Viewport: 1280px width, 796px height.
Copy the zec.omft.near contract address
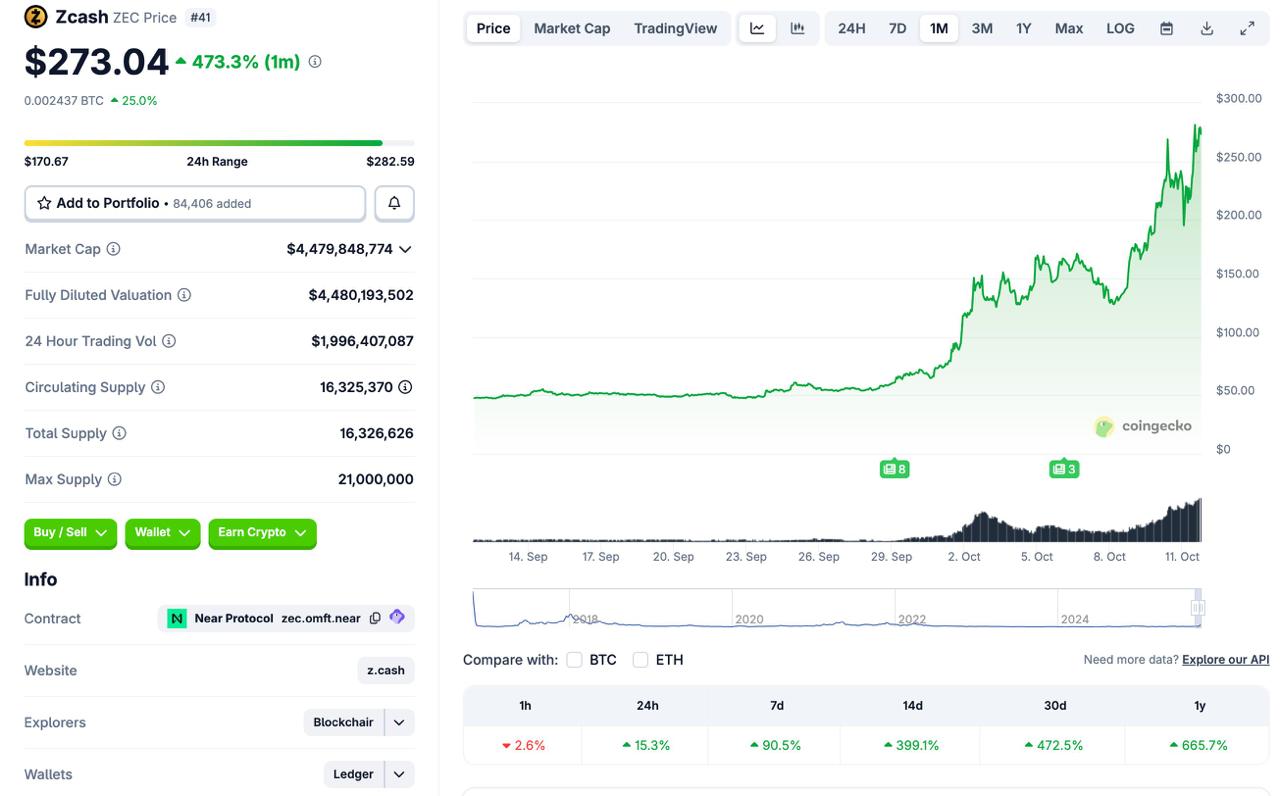tap(375, 618)
